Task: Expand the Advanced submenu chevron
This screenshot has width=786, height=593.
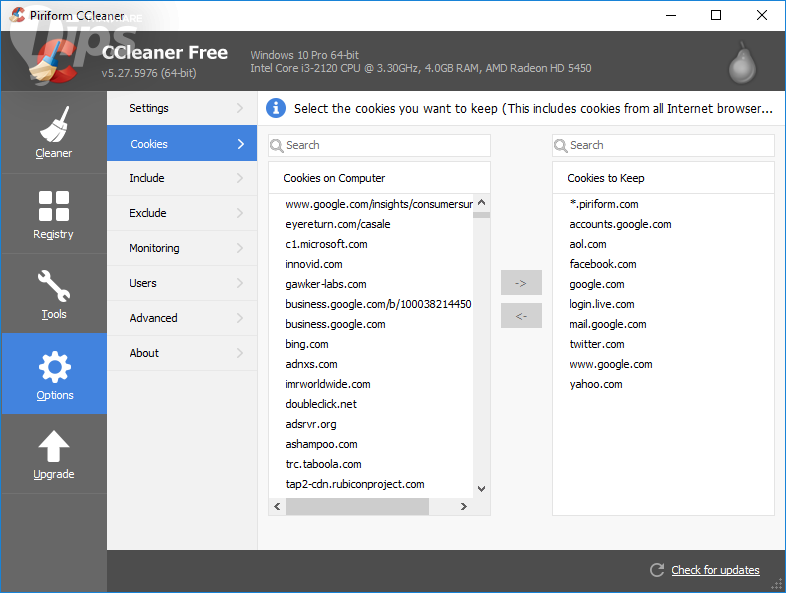Action: coord(240,318)
